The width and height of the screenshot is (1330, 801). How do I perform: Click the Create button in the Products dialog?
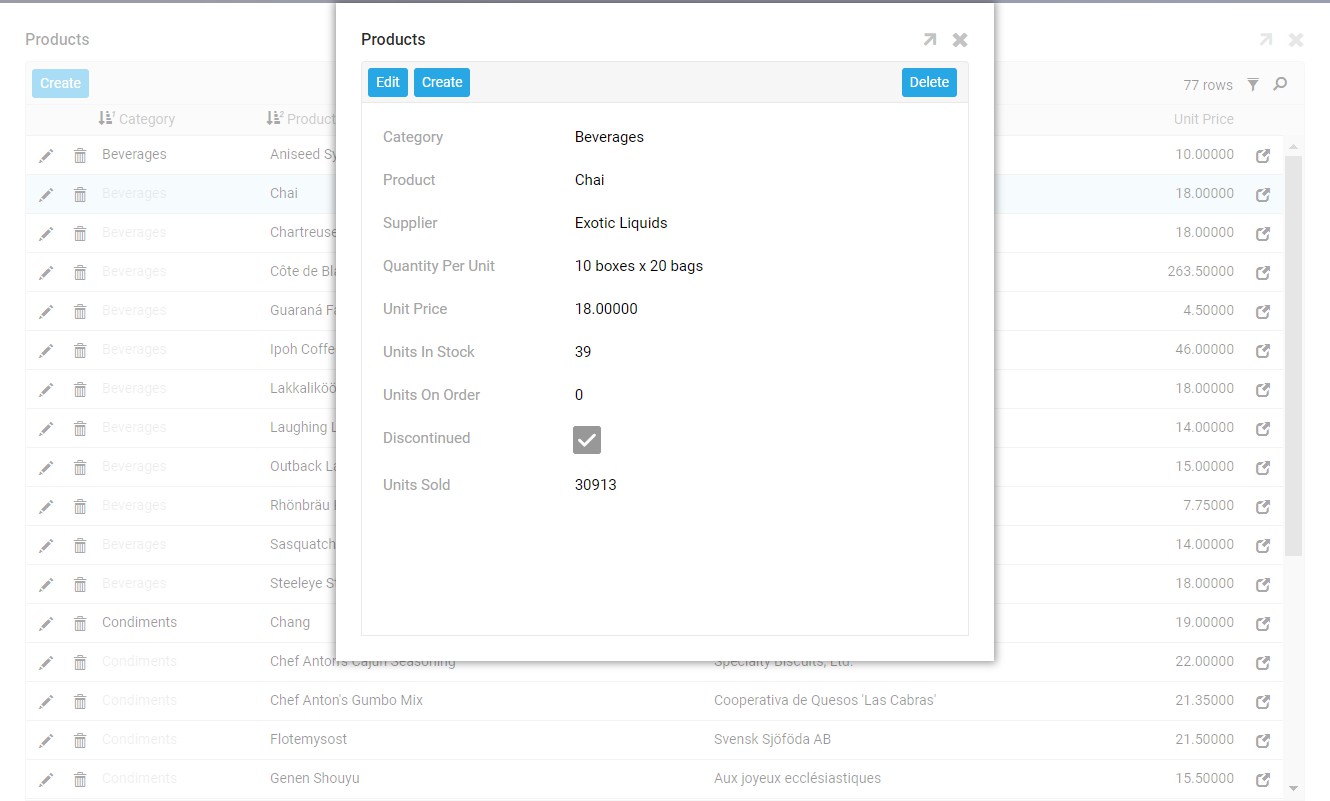tap(441, 82)
